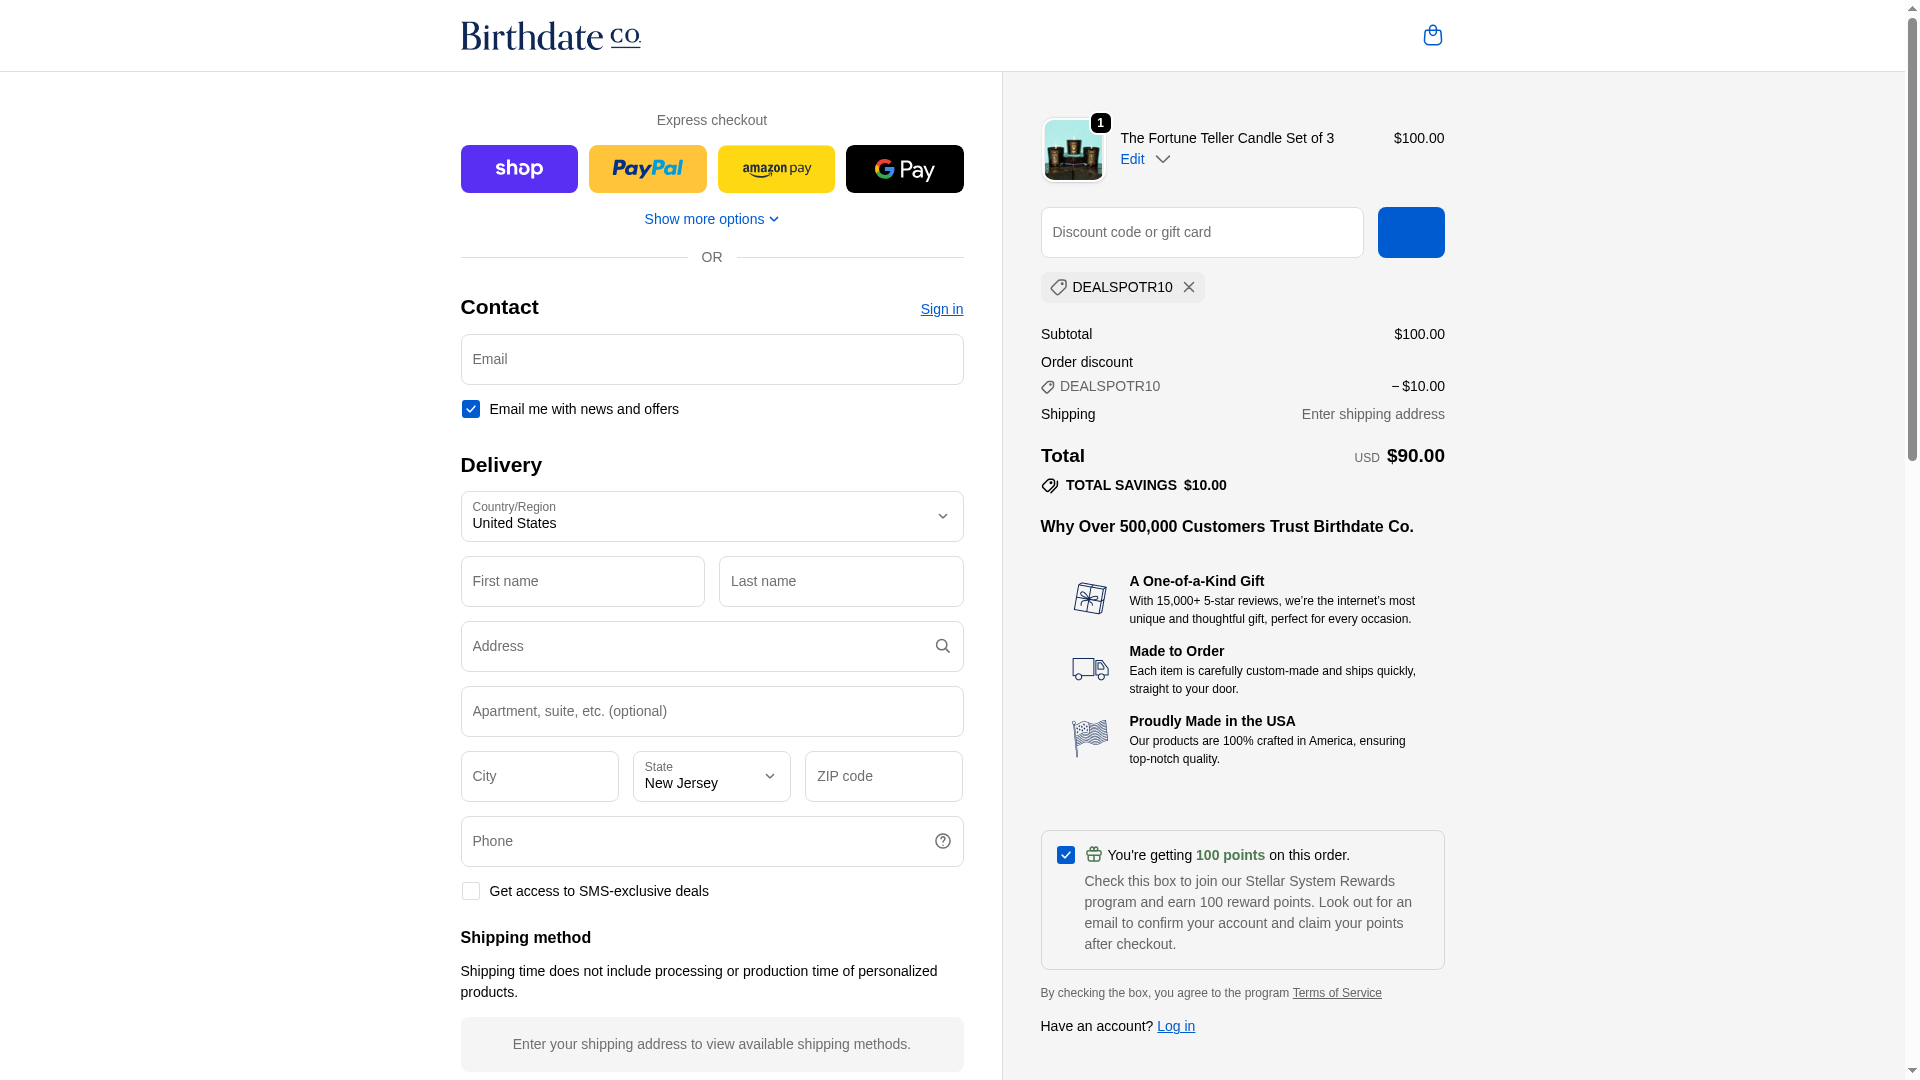
Task: Click the address search magnifier icon
Action: coord(942,646)
